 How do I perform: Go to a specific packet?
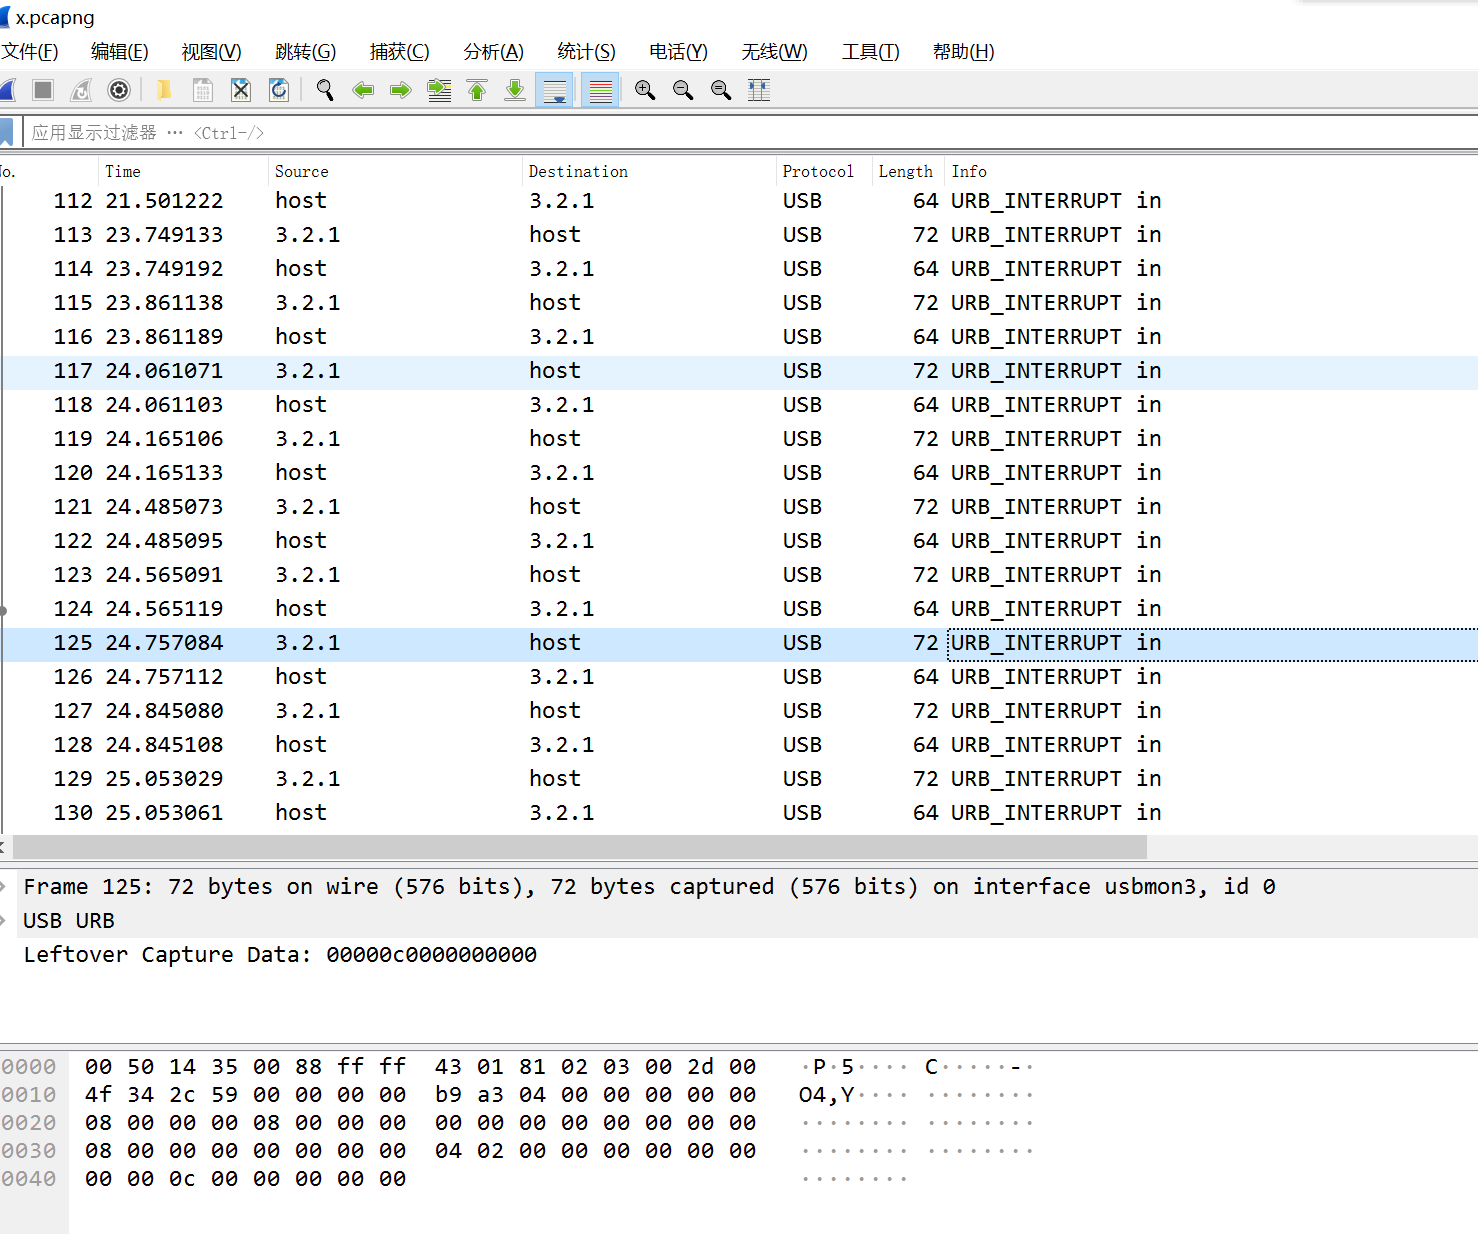click(439, 90)
